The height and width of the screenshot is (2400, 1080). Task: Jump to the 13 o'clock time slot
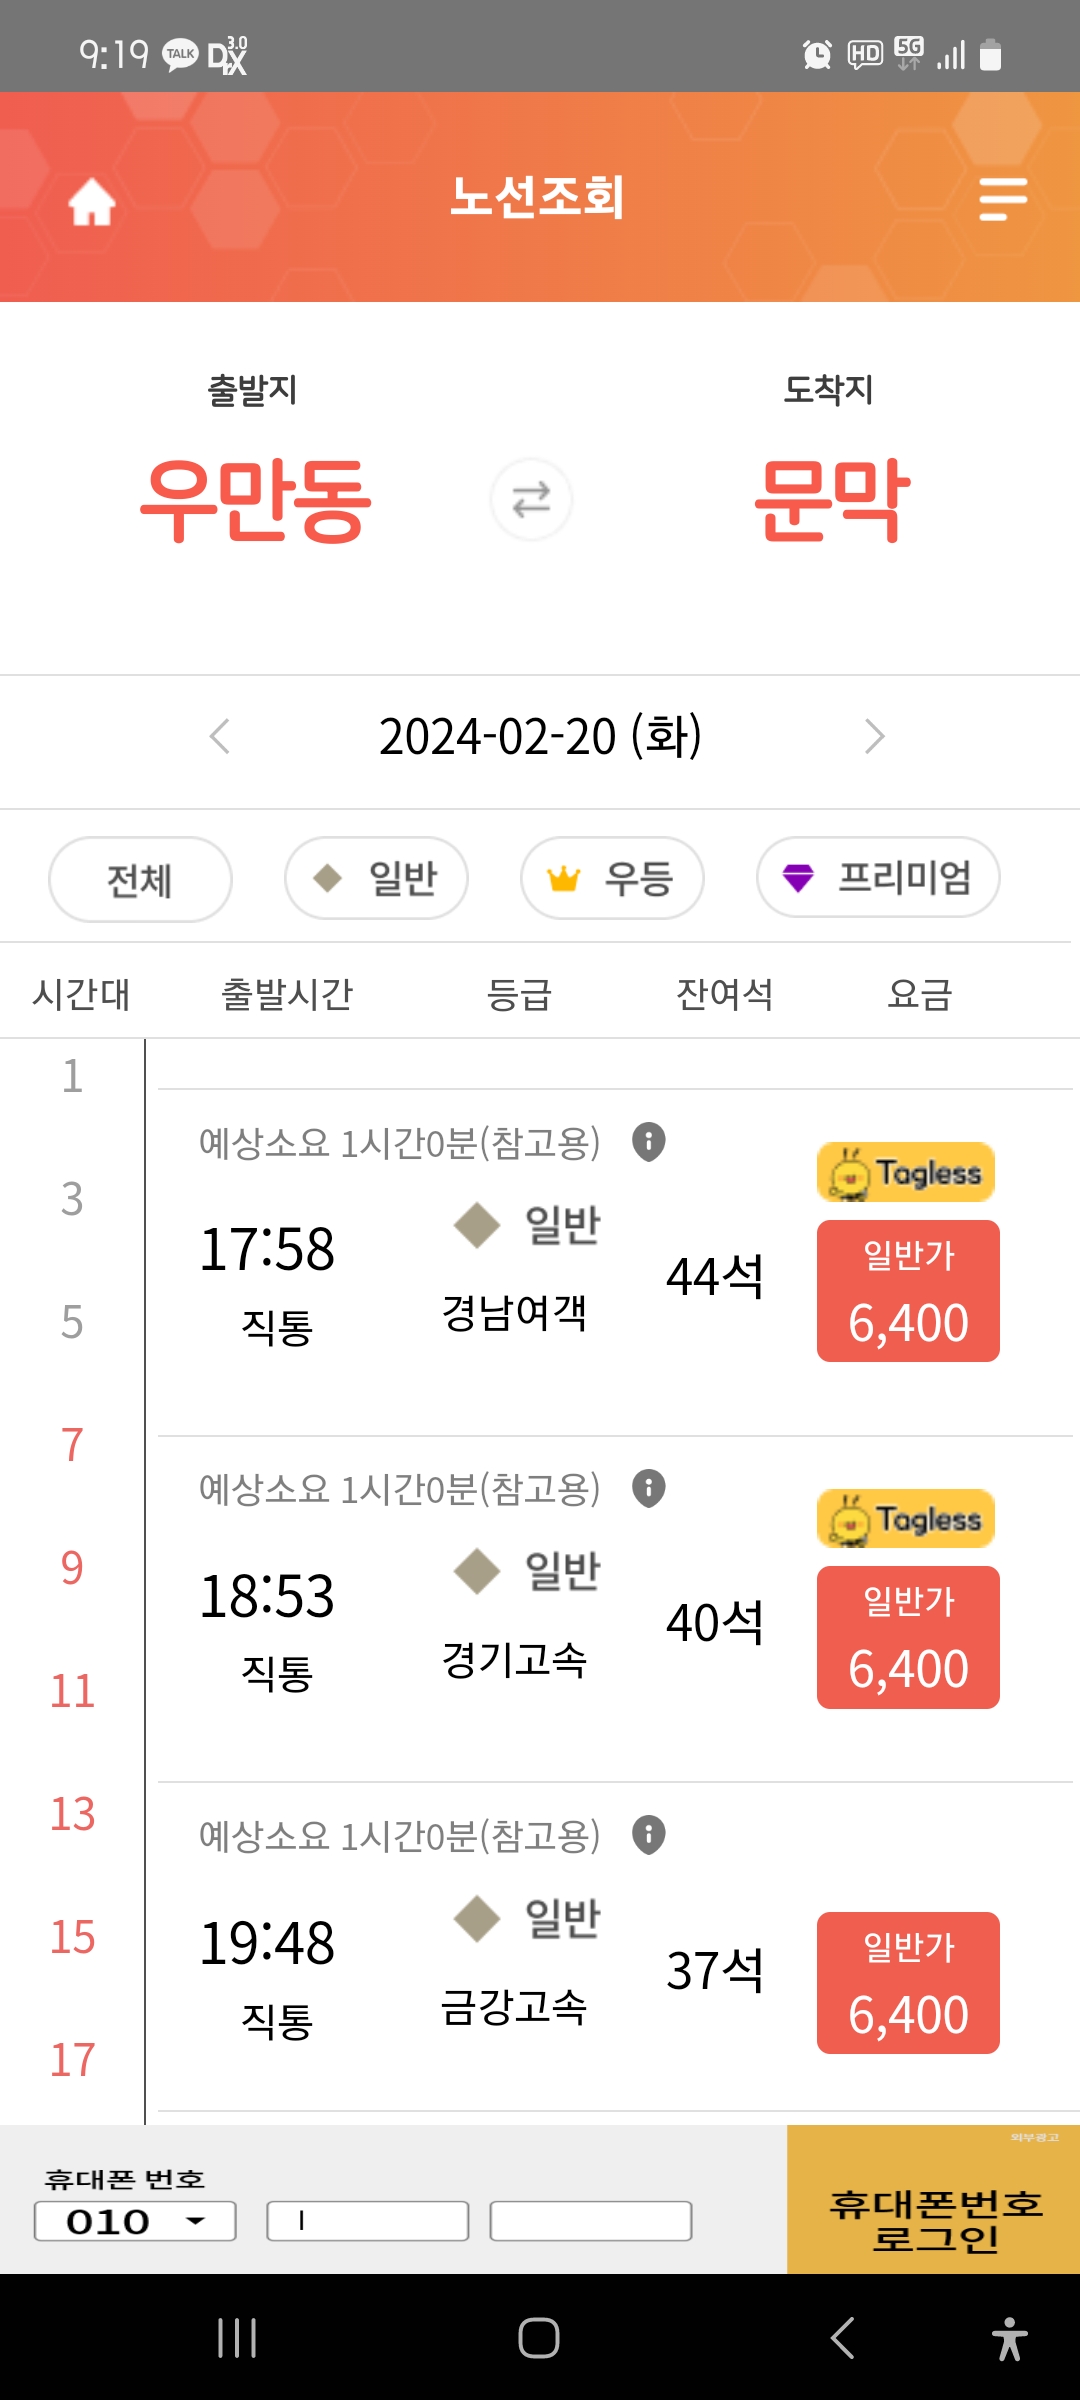[72, 1814]
